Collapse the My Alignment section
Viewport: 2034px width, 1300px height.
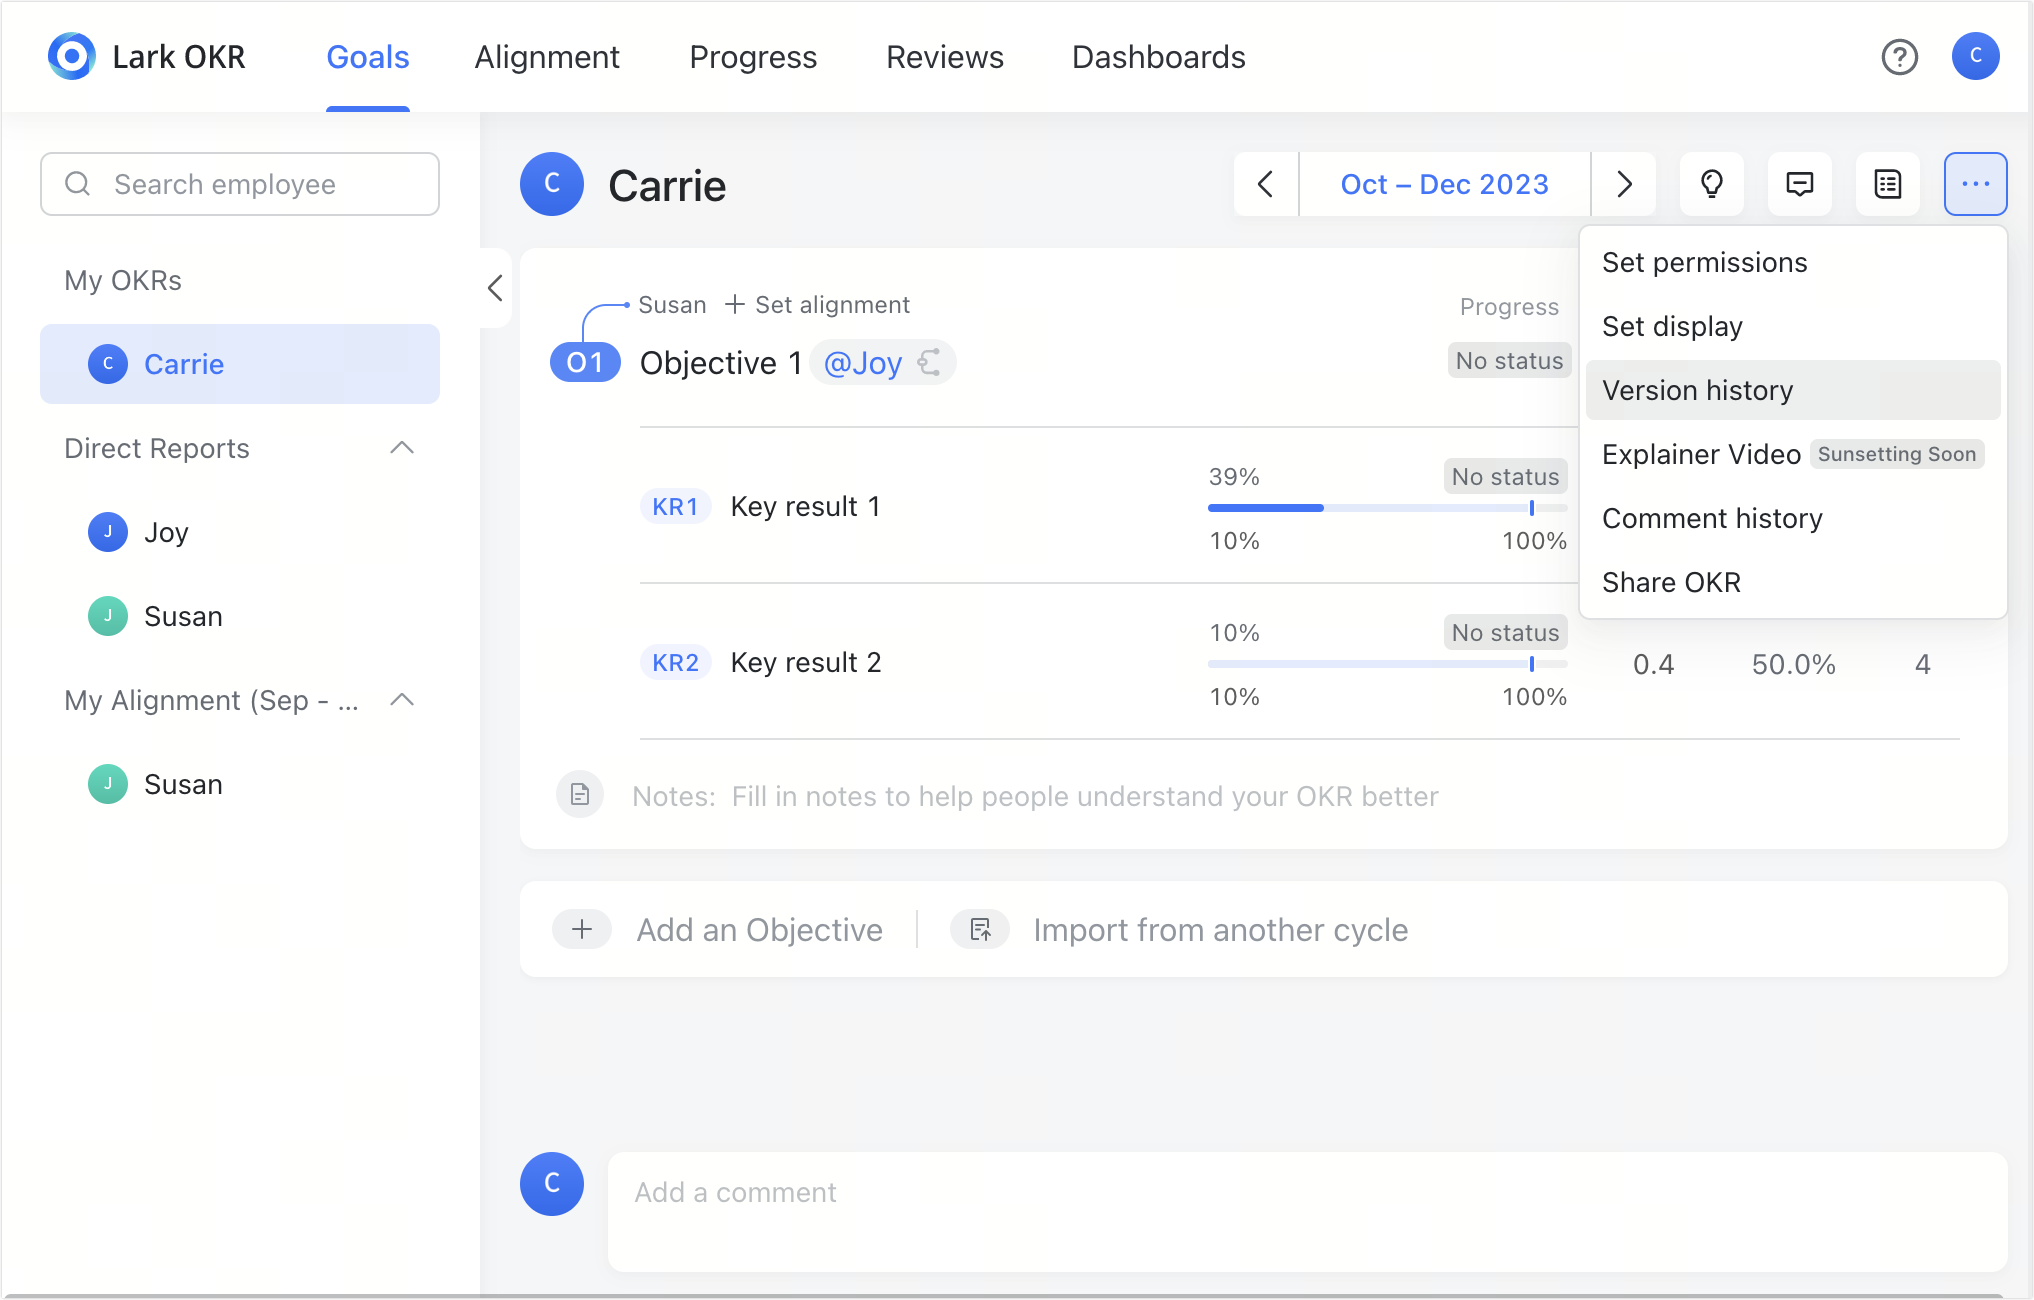pyautogui.click(x=402, y=700)
